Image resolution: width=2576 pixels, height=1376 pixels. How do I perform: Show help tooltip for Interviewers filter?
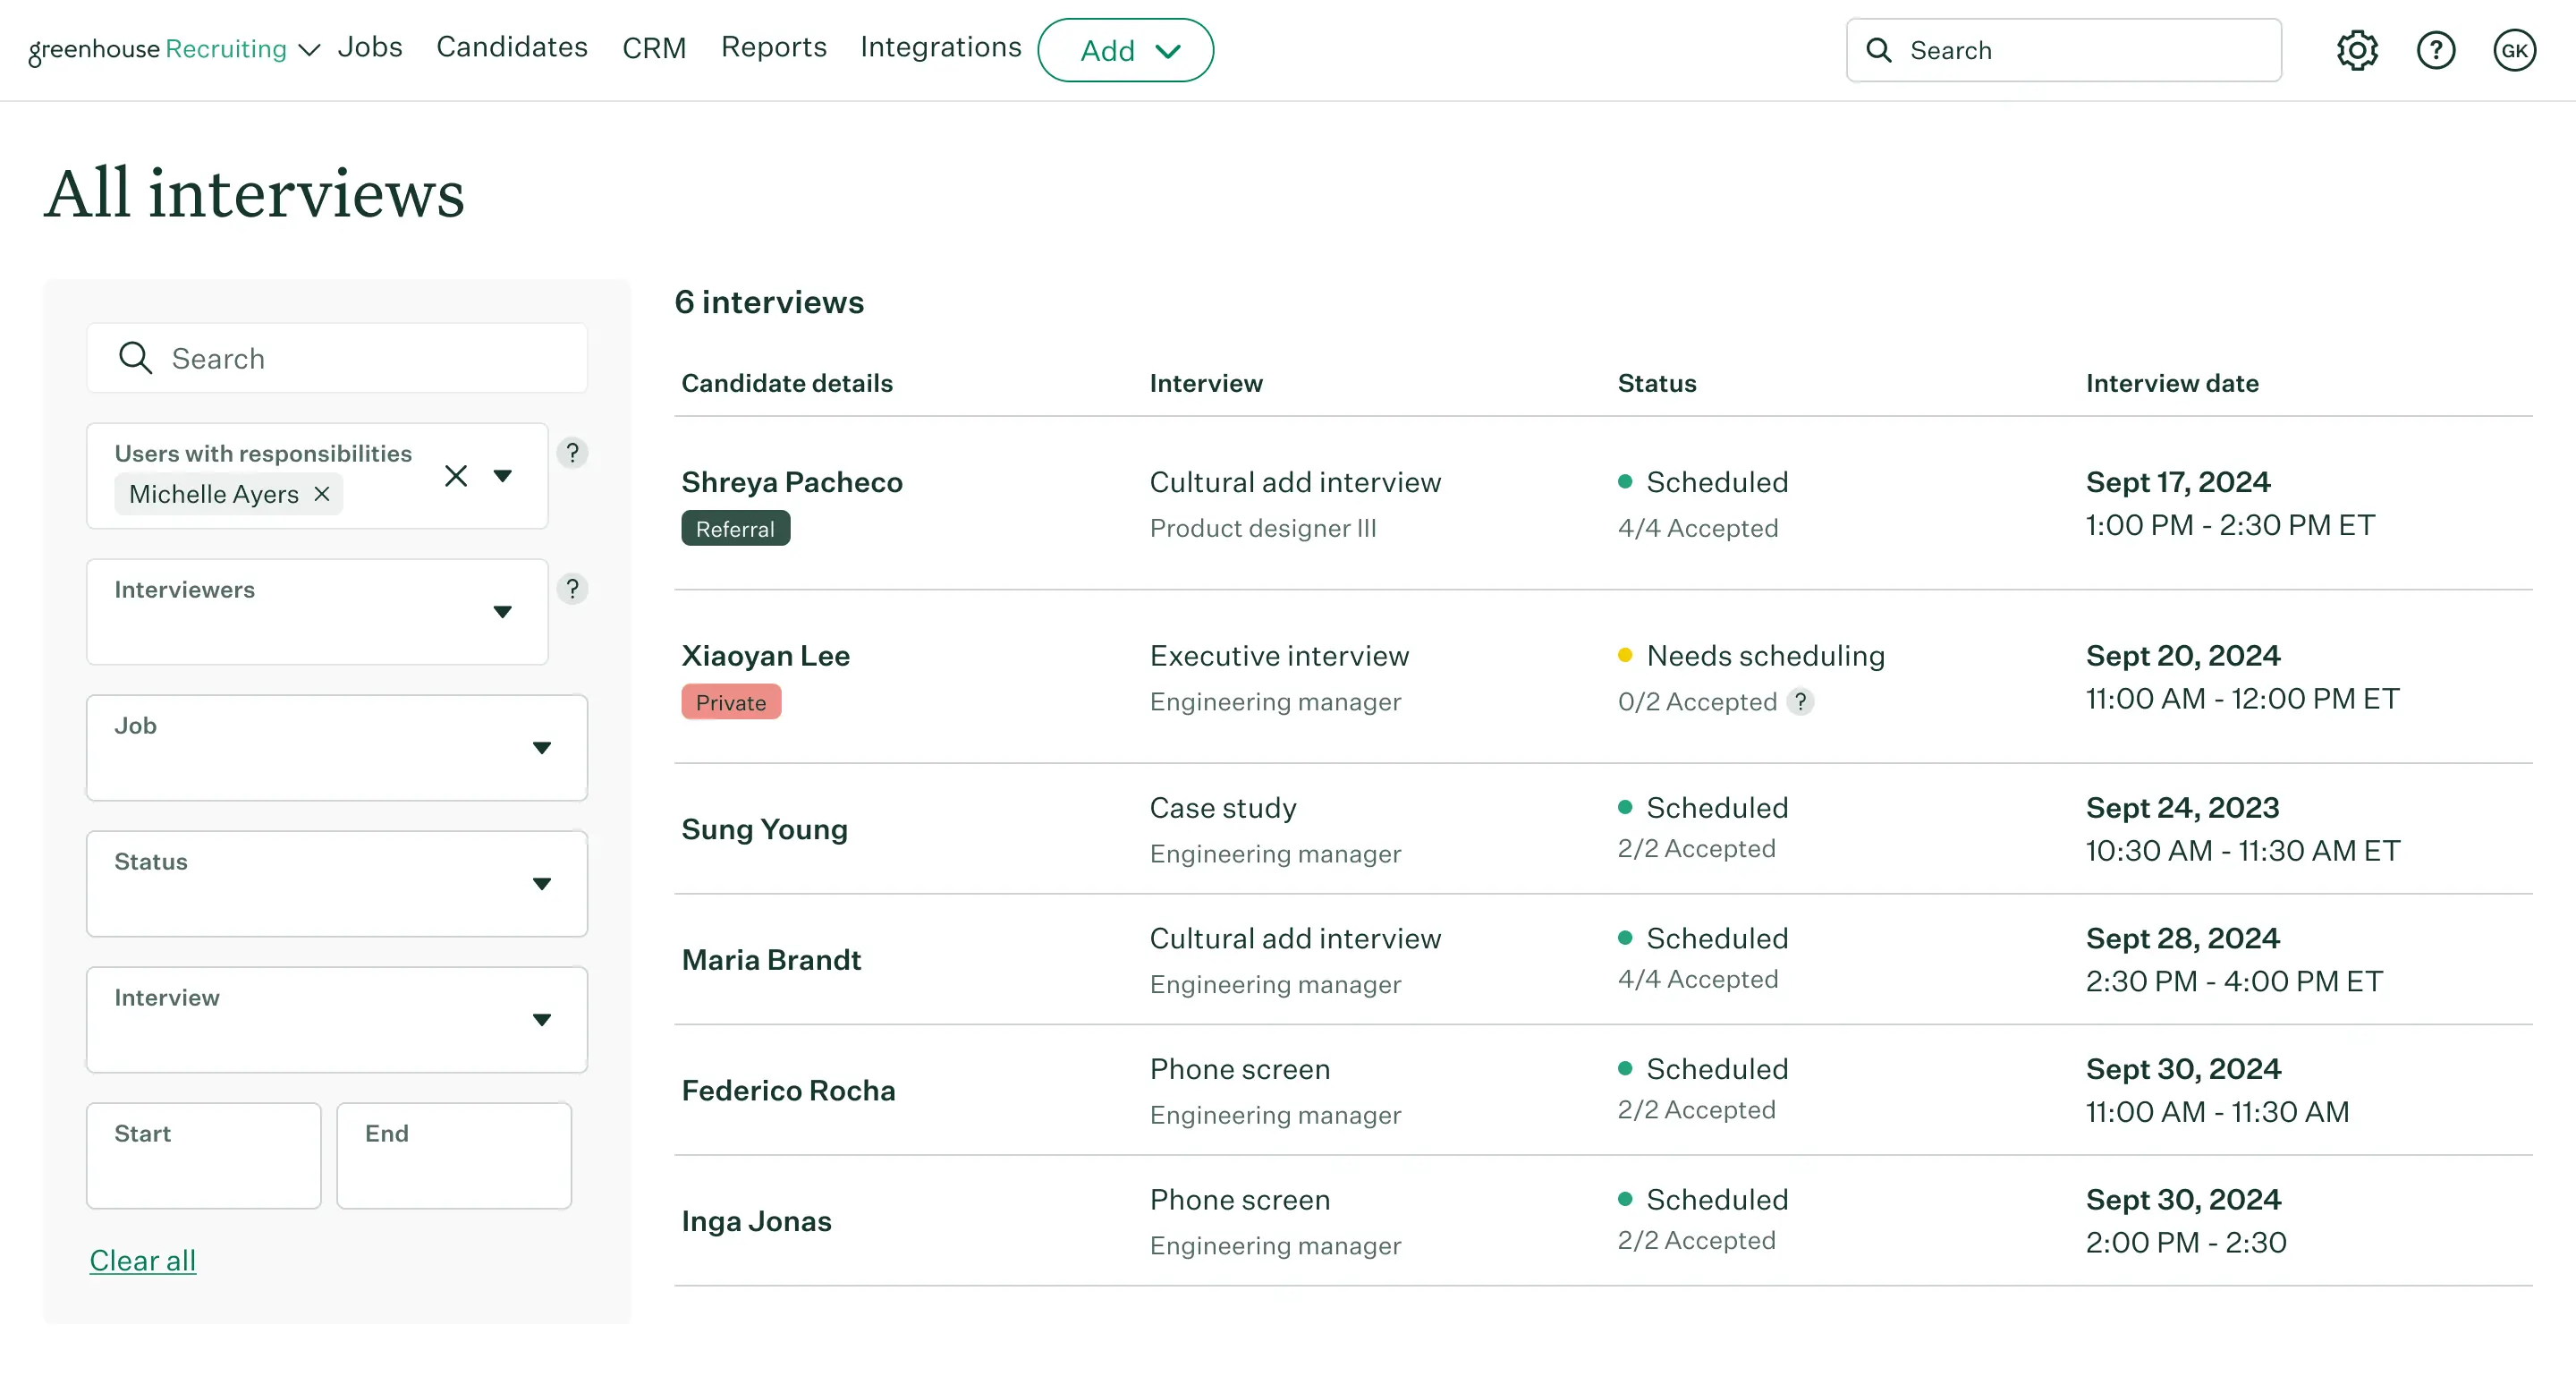click(x=572, y=589)
